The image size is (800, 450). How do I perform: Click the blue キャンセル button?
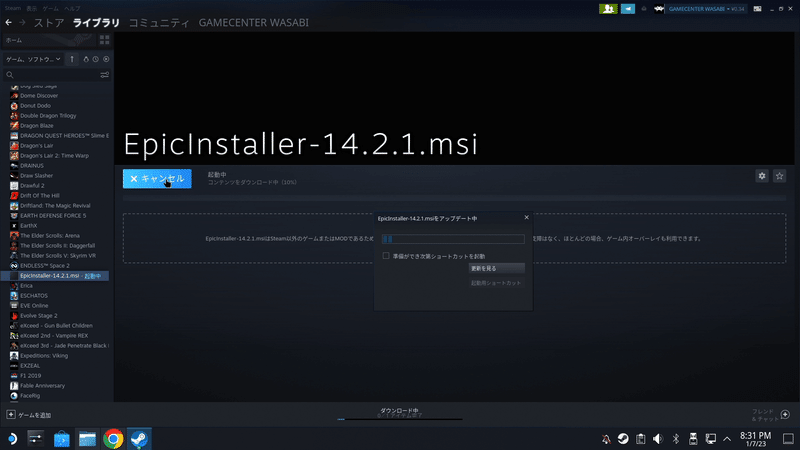pos(157,179)
